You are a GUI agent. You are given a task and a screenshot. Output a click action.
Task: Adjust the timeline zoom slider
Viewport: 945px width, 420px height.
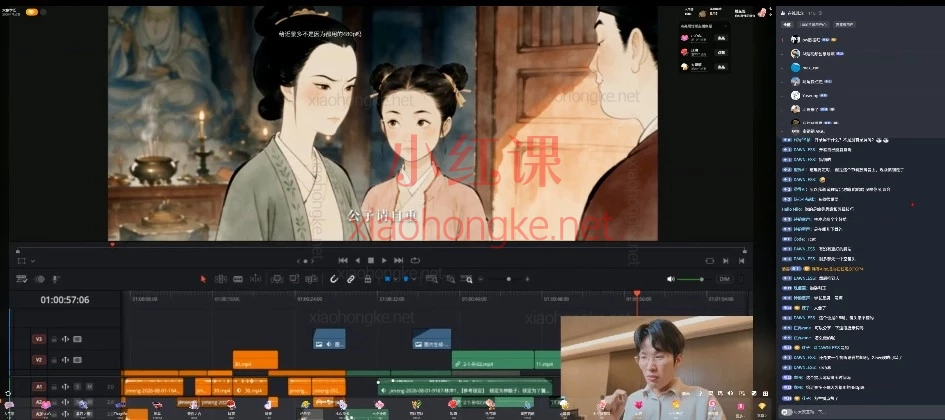coord(508,279)
